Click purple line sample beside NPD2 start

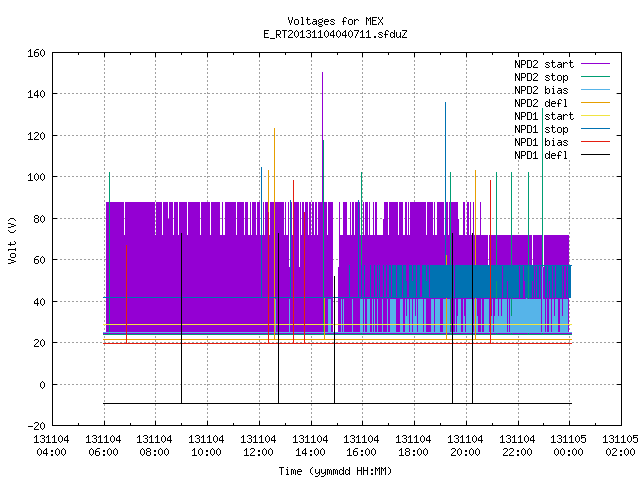595,64
